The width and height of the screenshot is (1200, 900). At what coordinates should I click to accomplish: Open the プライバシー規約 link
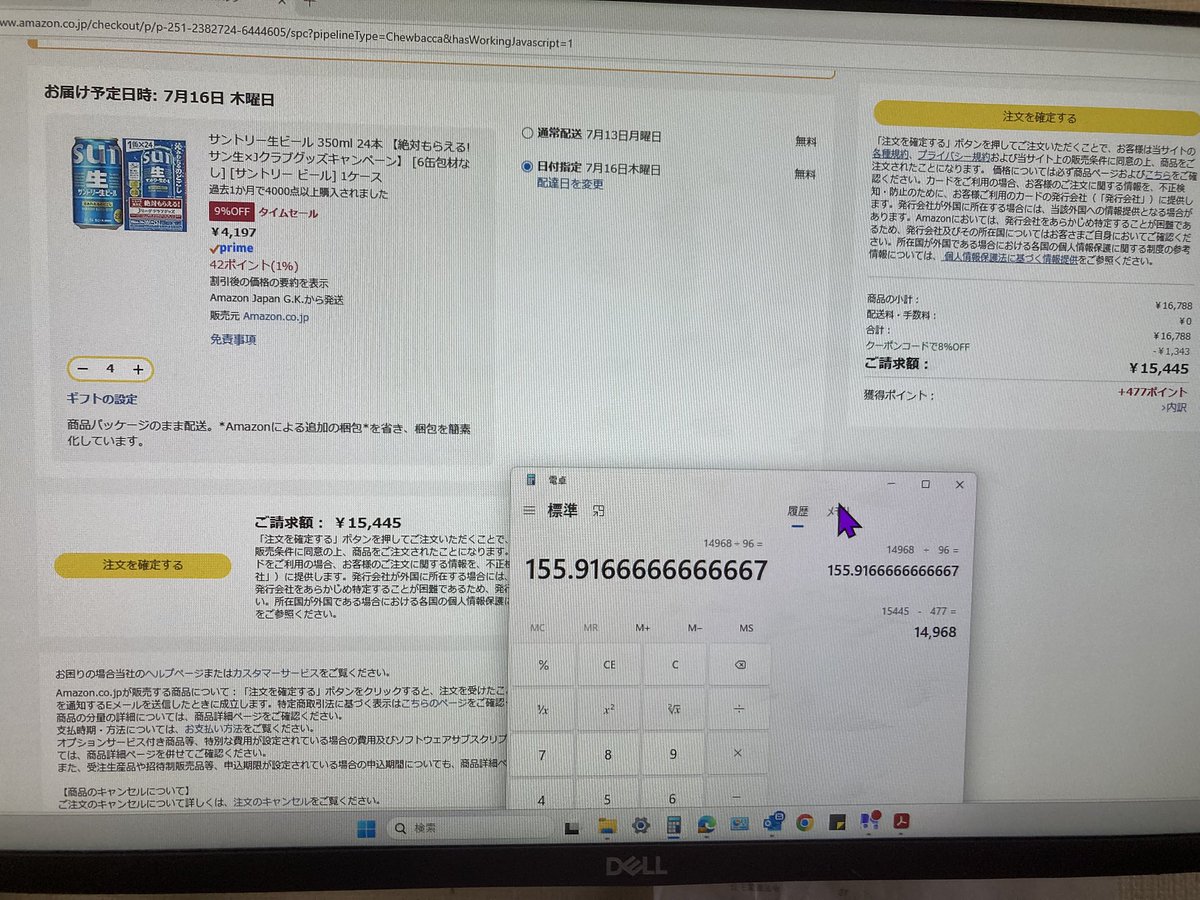[x=952, y=155]
